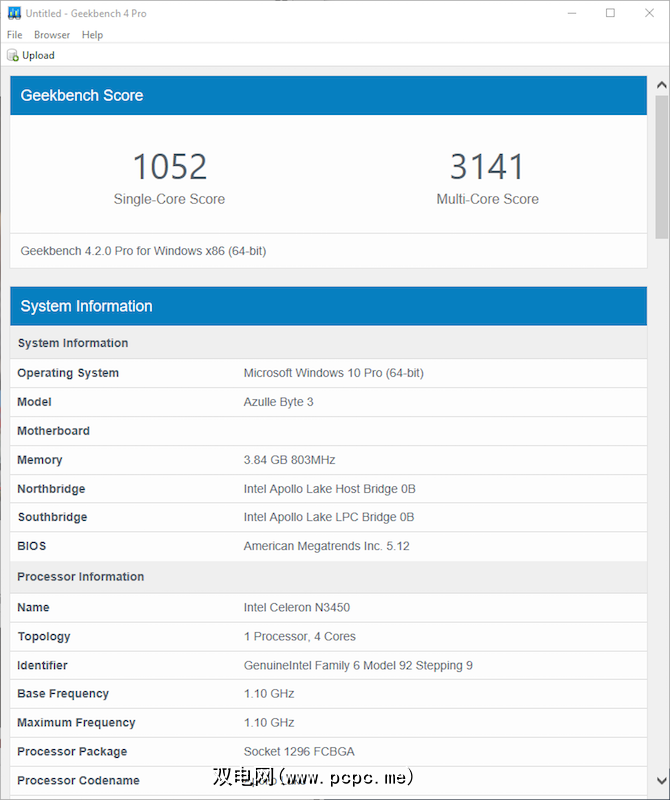Click the scrollbar up arrow

pos(662,80)
